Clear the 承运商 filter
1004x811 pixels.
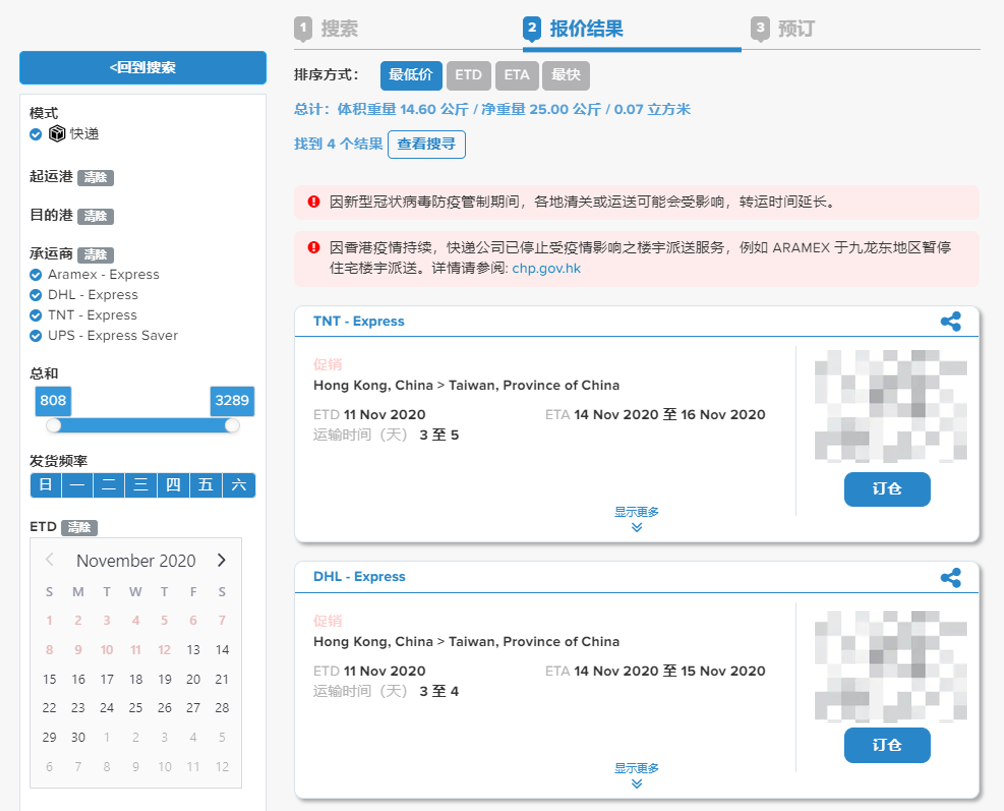click(95, 255)
